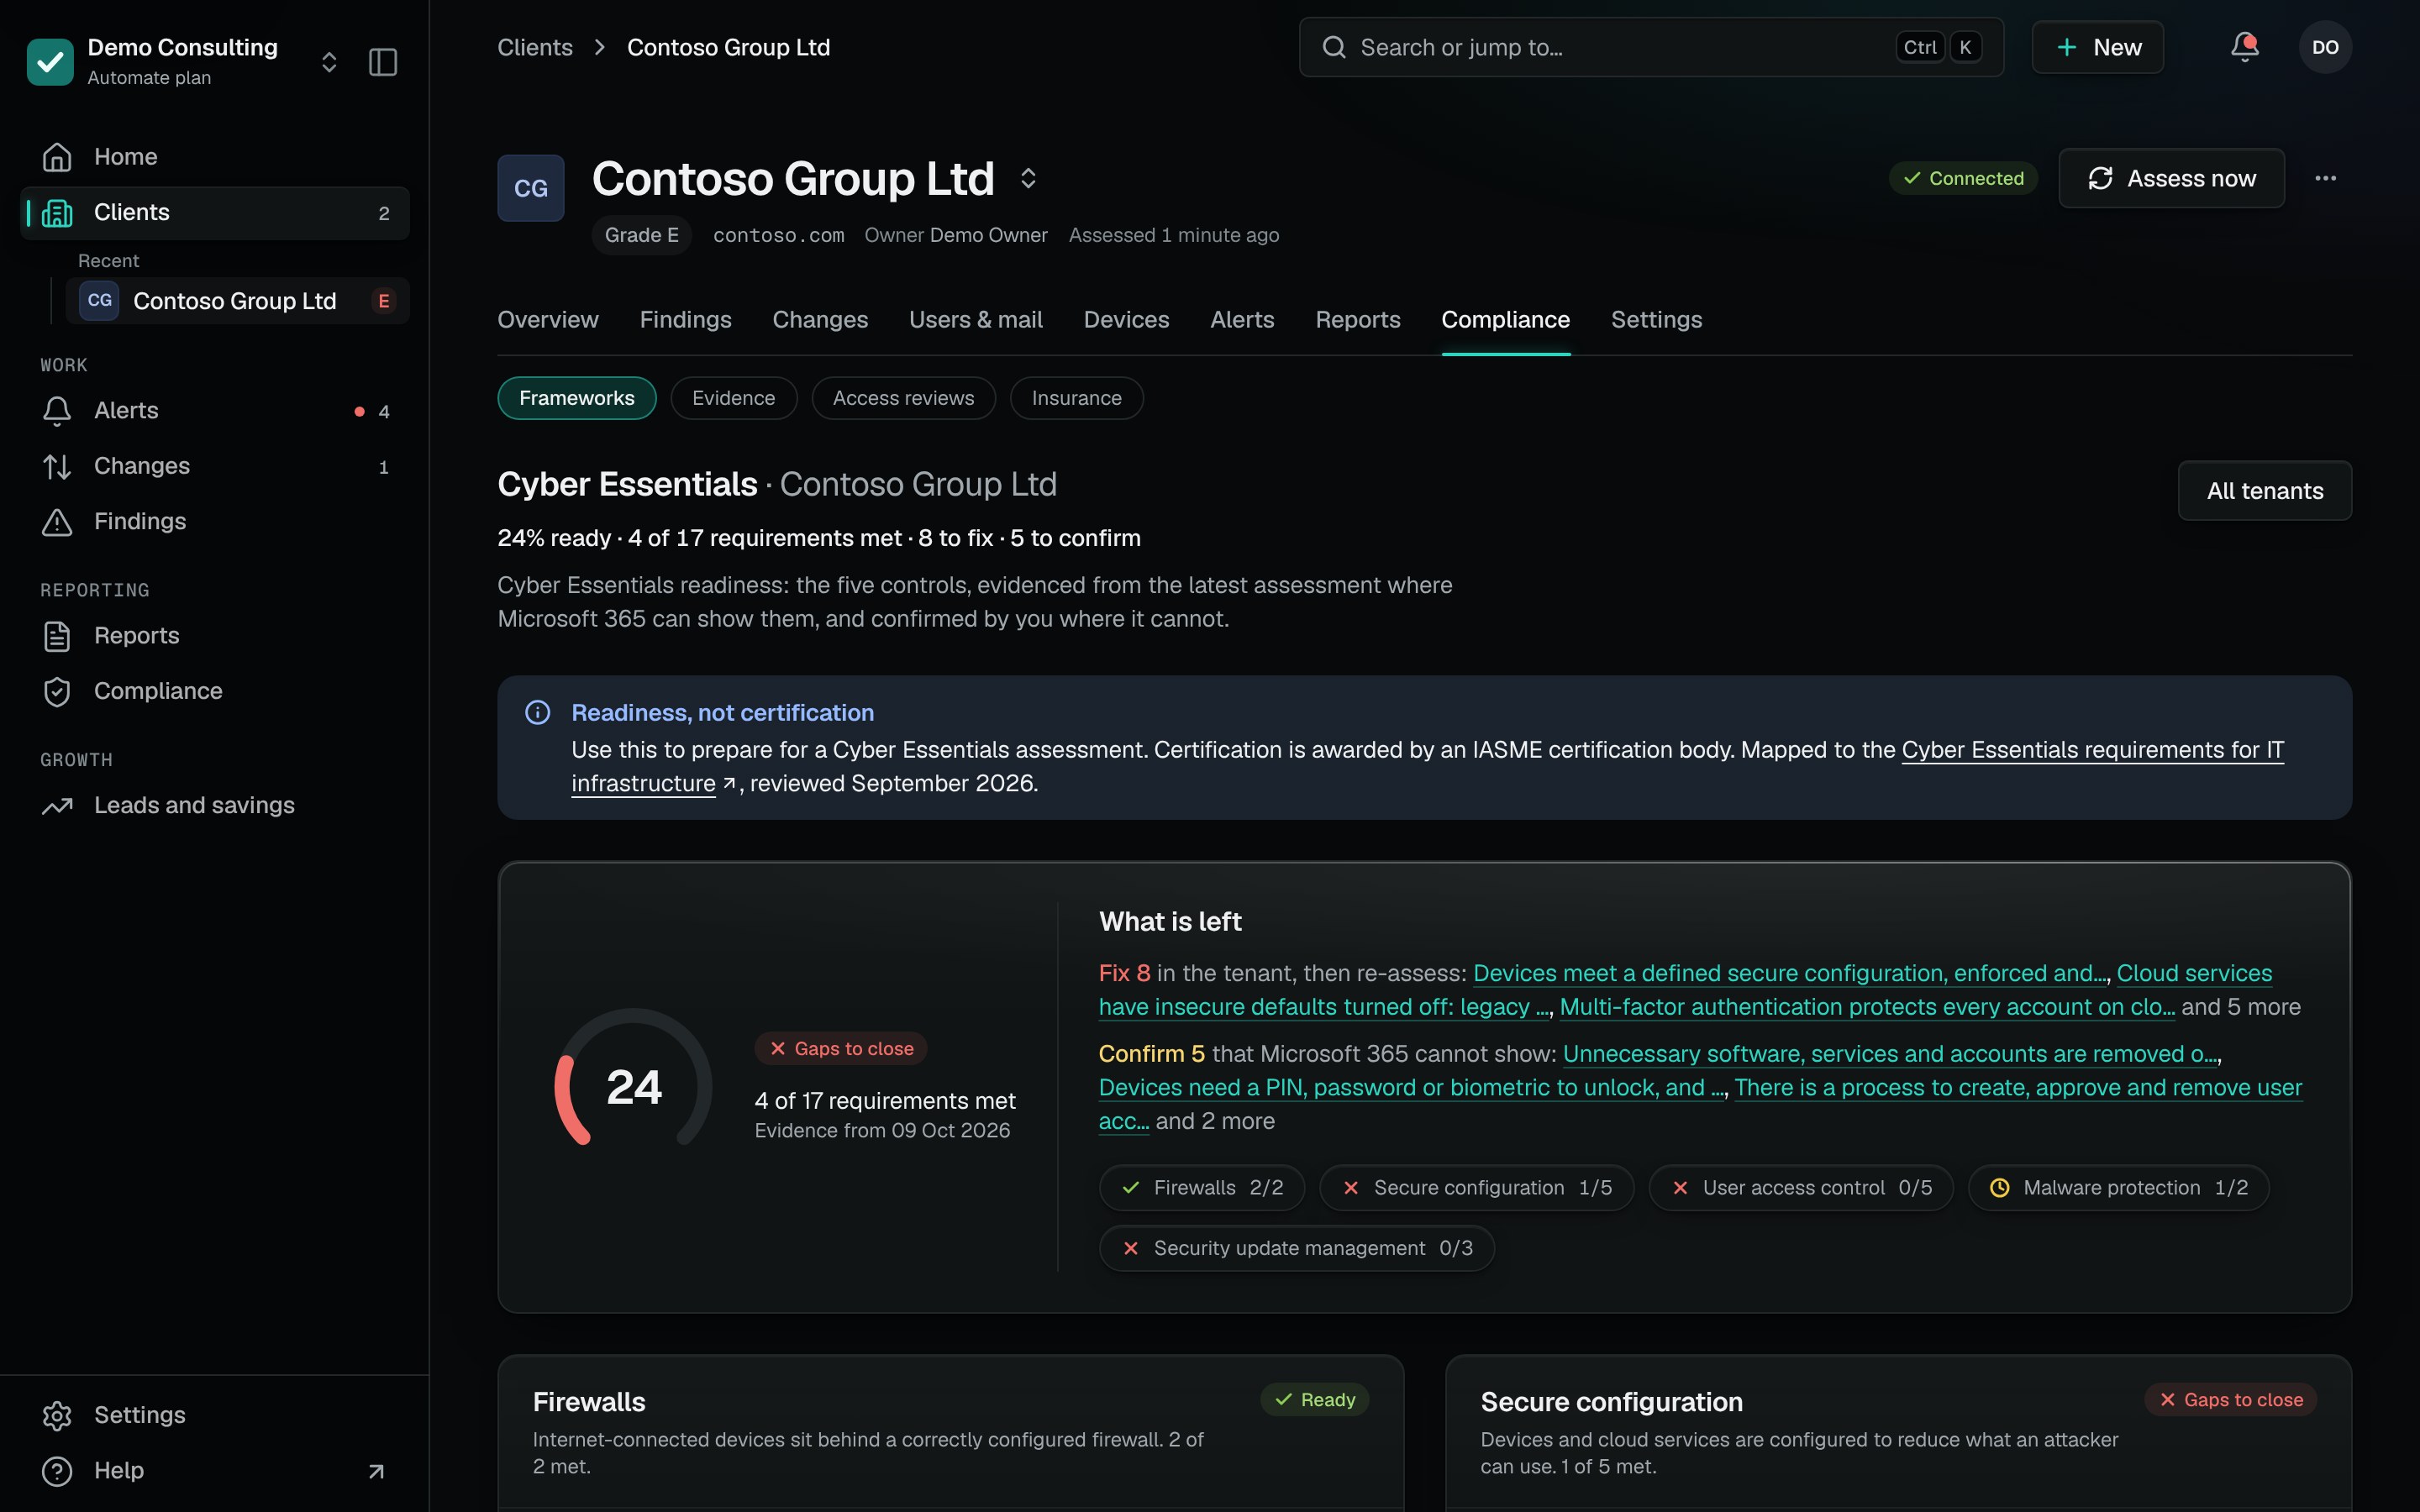2420x1512 pixels.
Task: Open Changes in the sidebar
Action: [215, 466]
